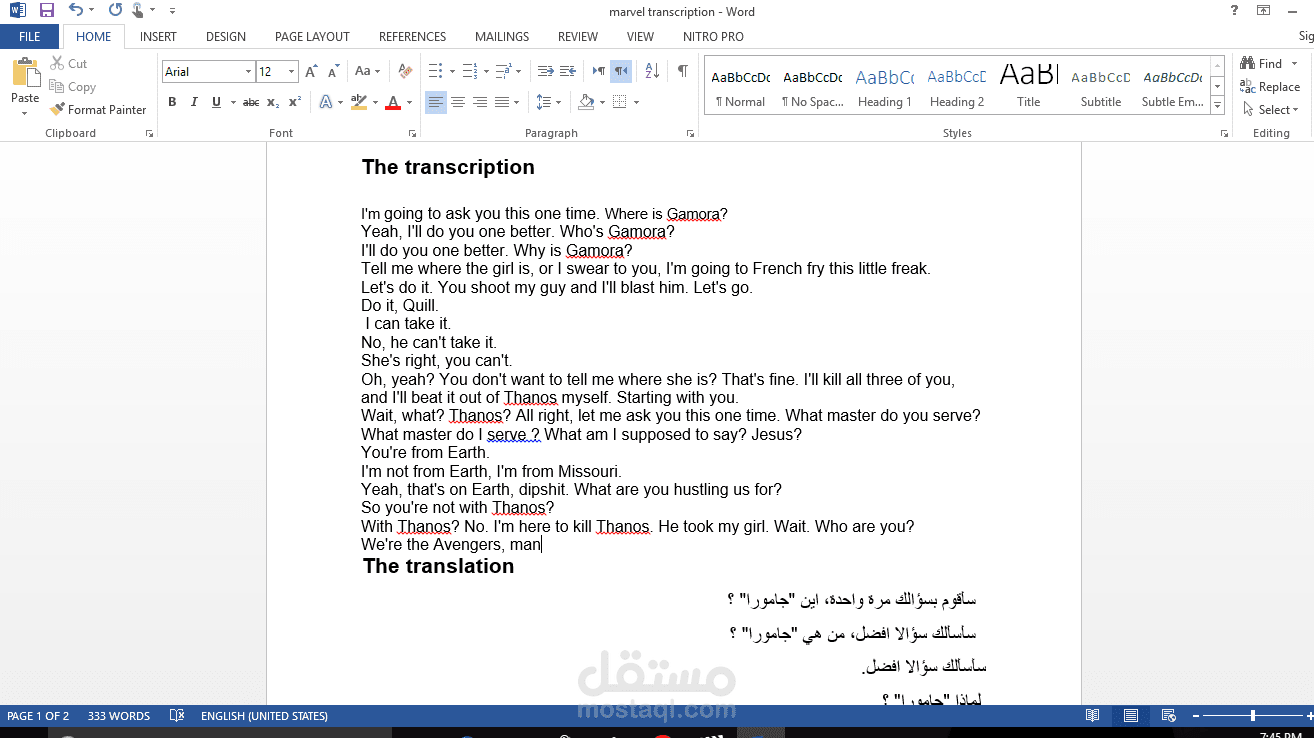
Task: Click the Copy command
Action: pos(72,87)
